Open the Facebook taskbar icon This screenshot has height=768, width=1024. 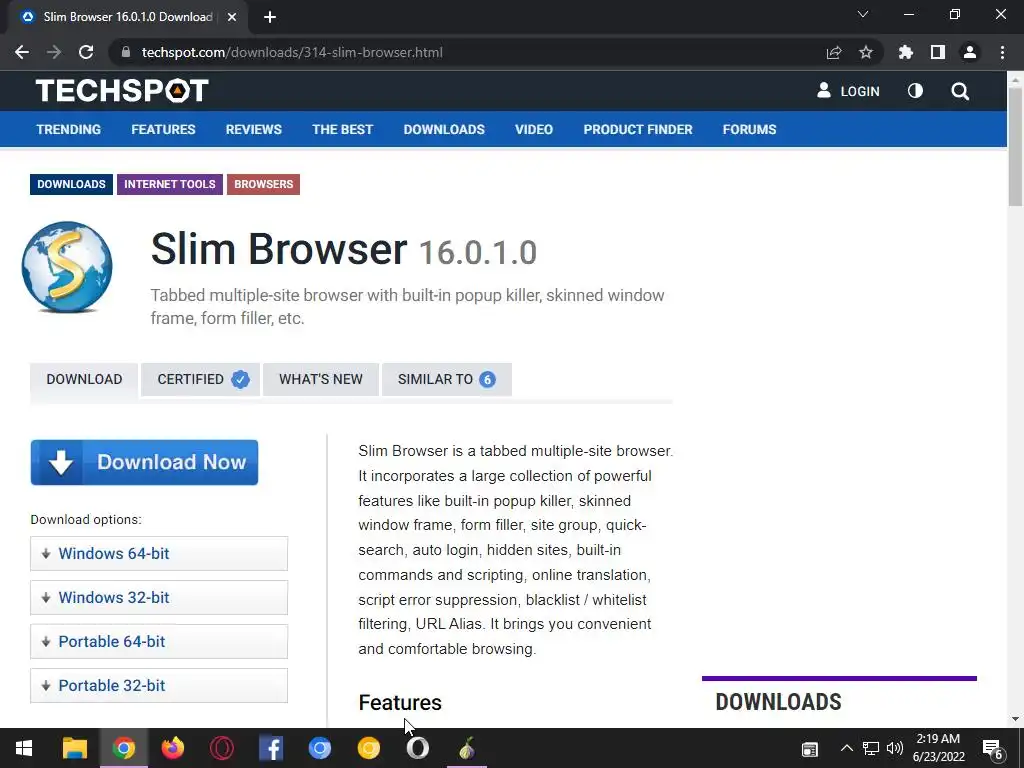coord(270,748)
